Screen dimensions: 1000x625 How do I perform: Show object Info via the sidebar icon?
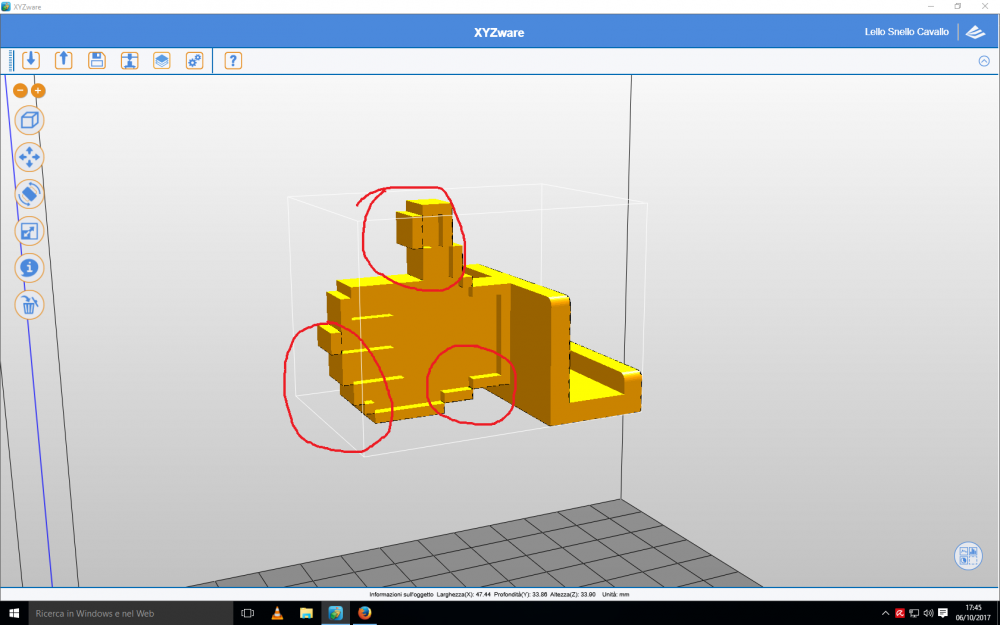(30, 268)
